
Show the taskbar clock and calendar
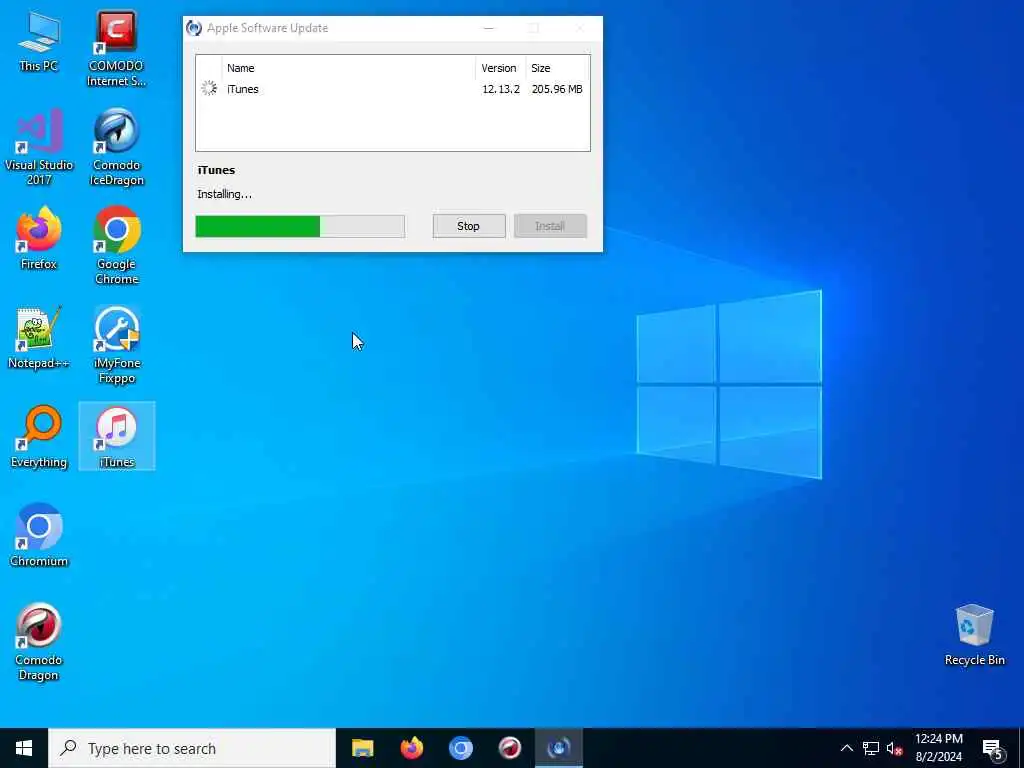coord(938,748)
